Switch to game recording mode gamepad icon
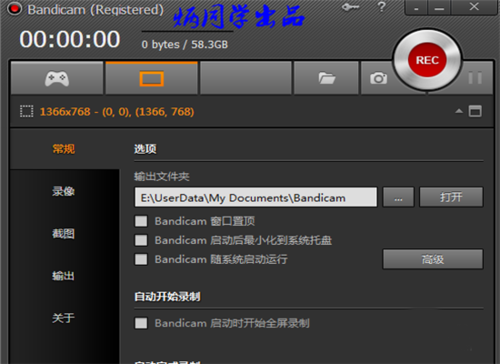This screenshot has width=500, height=364. point(57,79)
